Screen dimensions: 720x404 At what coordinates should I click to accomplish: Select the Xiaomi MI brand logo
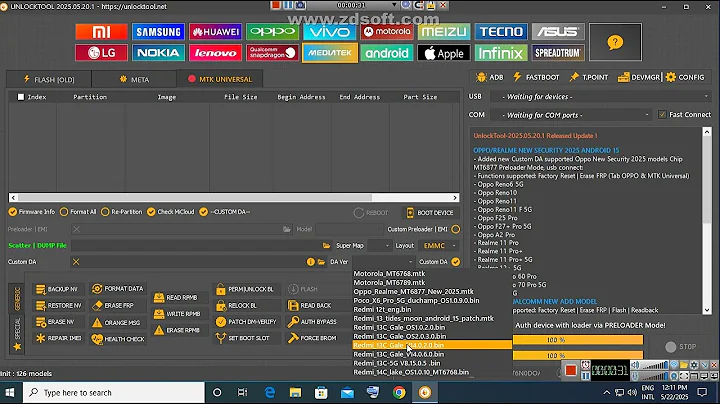click(101, 32)
